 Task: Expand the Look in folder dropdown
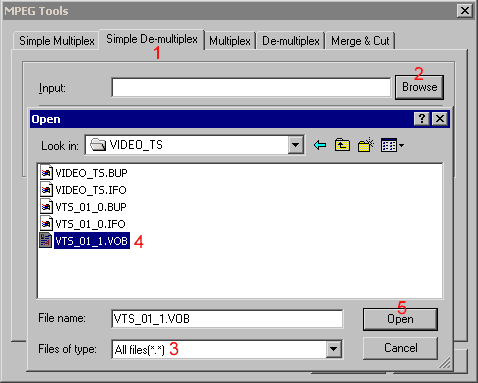[295, 145]
